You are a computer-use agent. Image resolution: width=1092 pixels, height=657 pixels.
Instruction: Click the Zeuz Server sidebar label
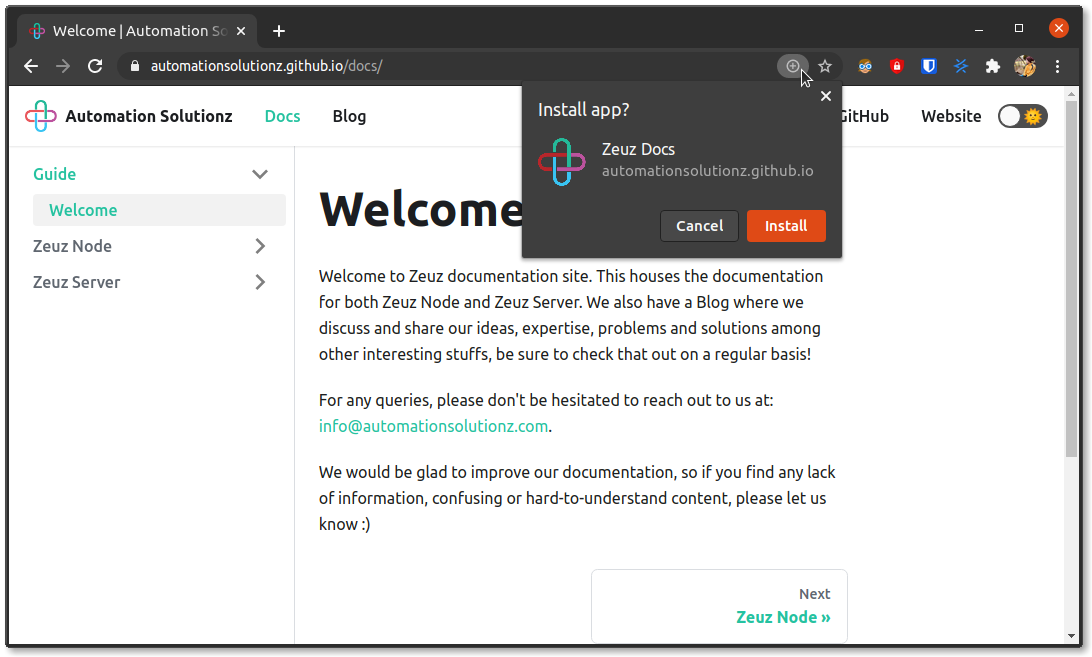tap(76, 282)
